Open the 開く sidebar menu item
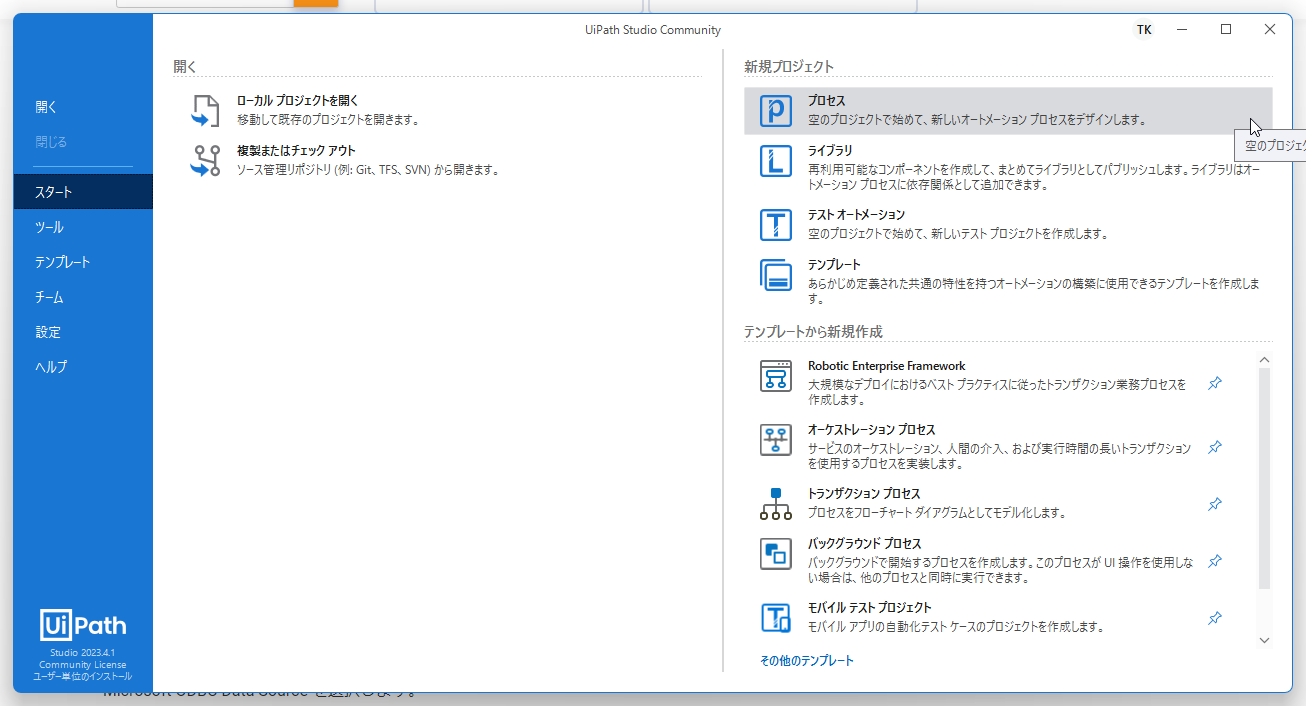The height and width of the screenshot is (706, 1306). pos(83,107)
